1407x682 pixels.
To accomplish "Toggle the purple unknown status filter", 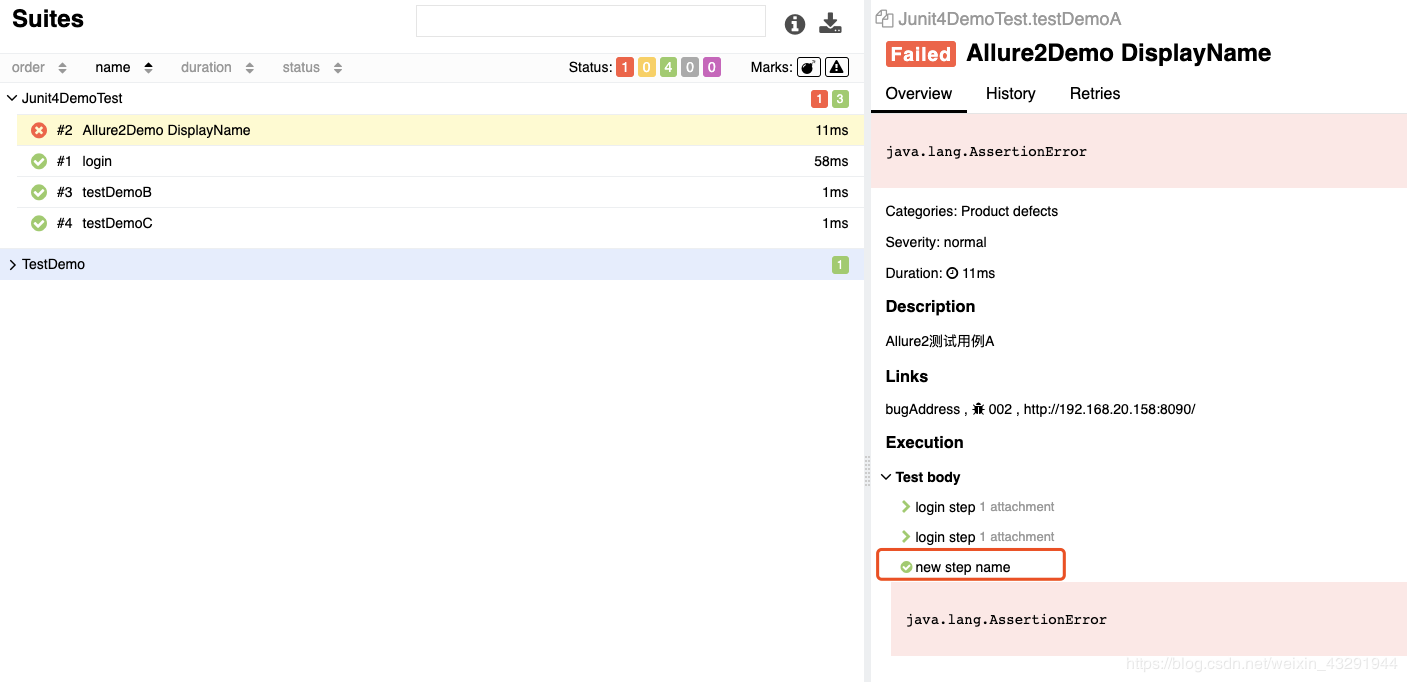I will [712, 67].
